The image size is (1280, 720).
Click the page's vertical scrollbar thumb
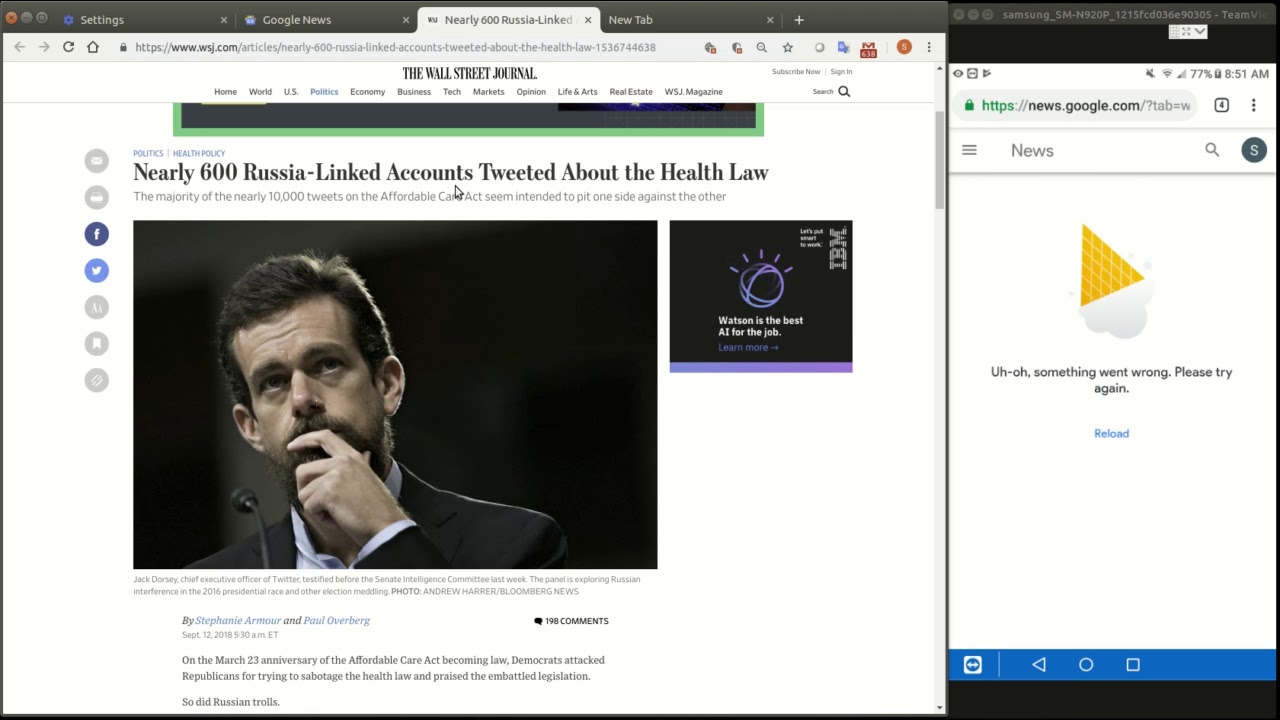pos(939,160)
